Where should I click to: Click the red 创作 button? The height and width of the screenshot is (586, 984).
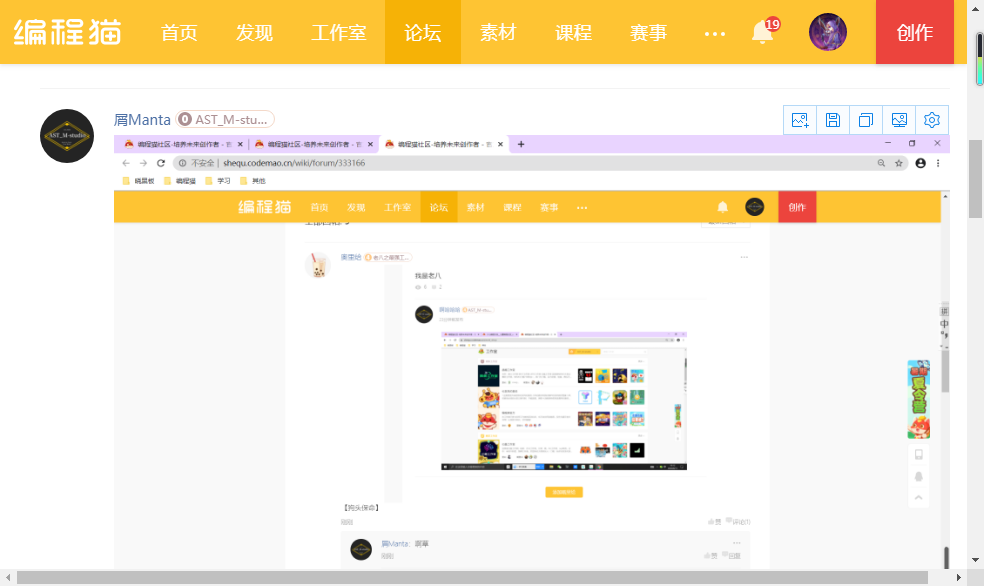click(x=915, y=32)
